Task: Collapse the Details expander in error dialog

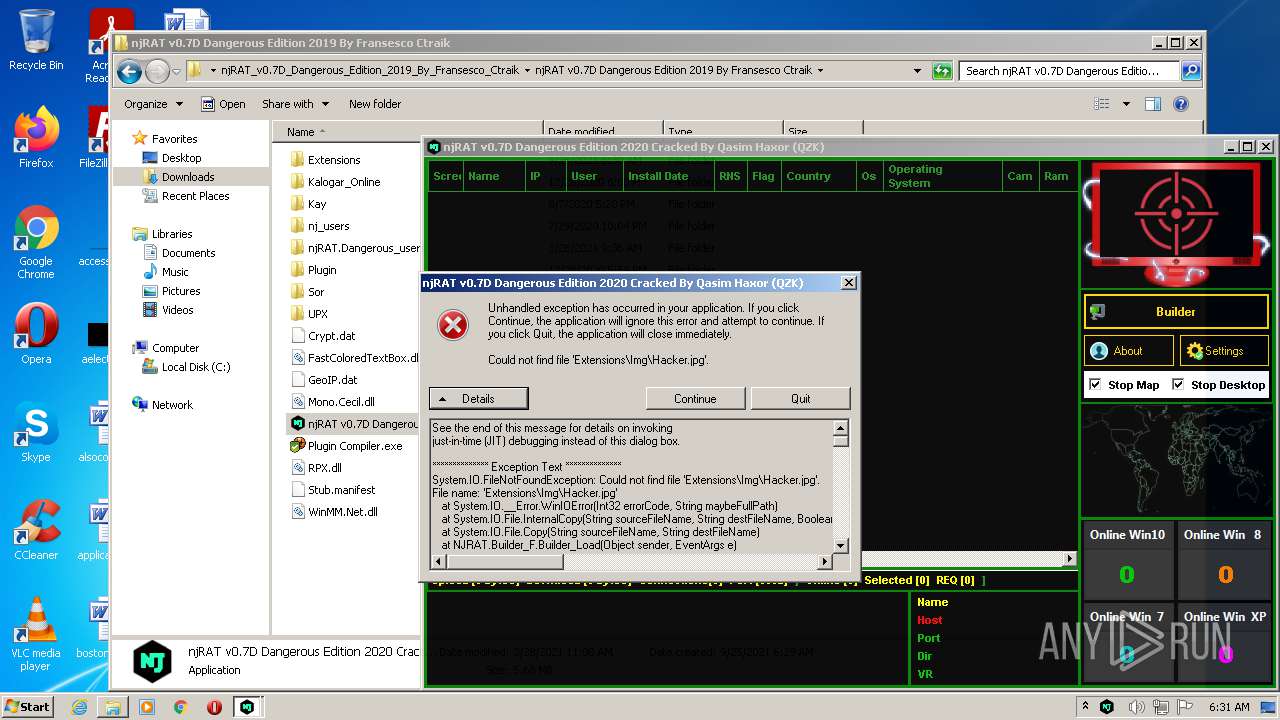Action: pos(478,399)
